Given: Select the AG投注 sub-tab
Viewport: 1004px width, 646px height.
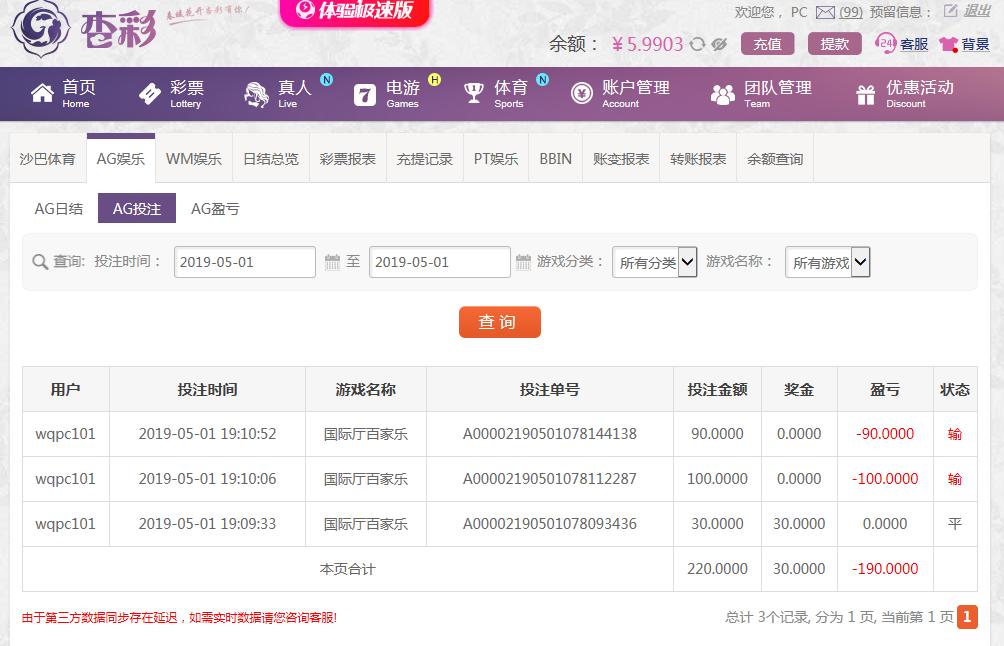Looking at the screenshot, I should point(137,209).
